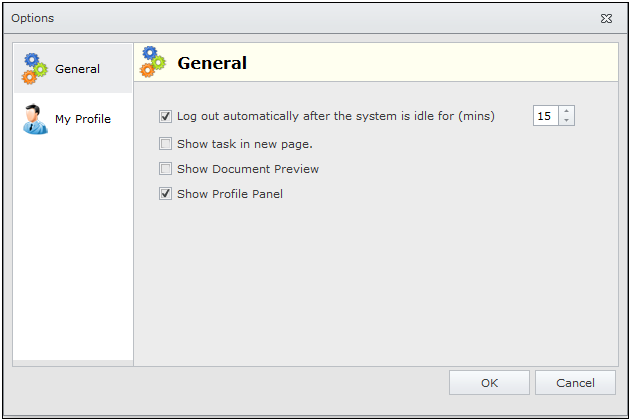629x419 pixels.
Task: Uncheck the Show Profile Panel checkbox
Action: [166, 194]
